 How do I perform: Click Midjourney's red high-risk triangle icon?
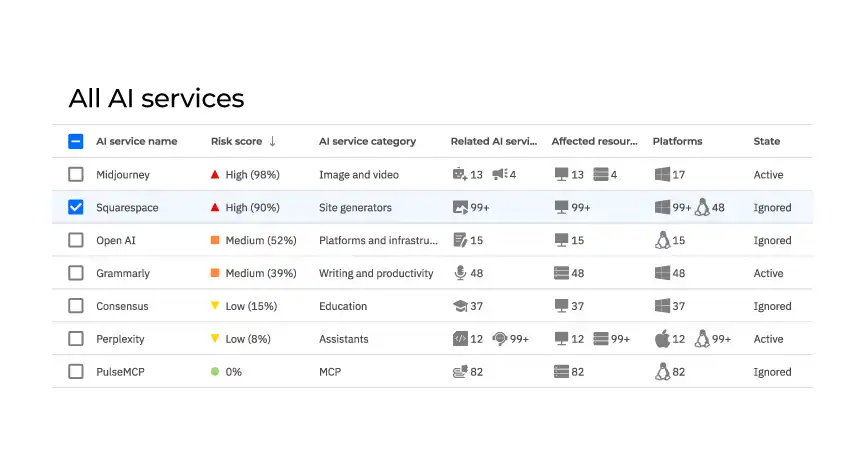[215, 174]
